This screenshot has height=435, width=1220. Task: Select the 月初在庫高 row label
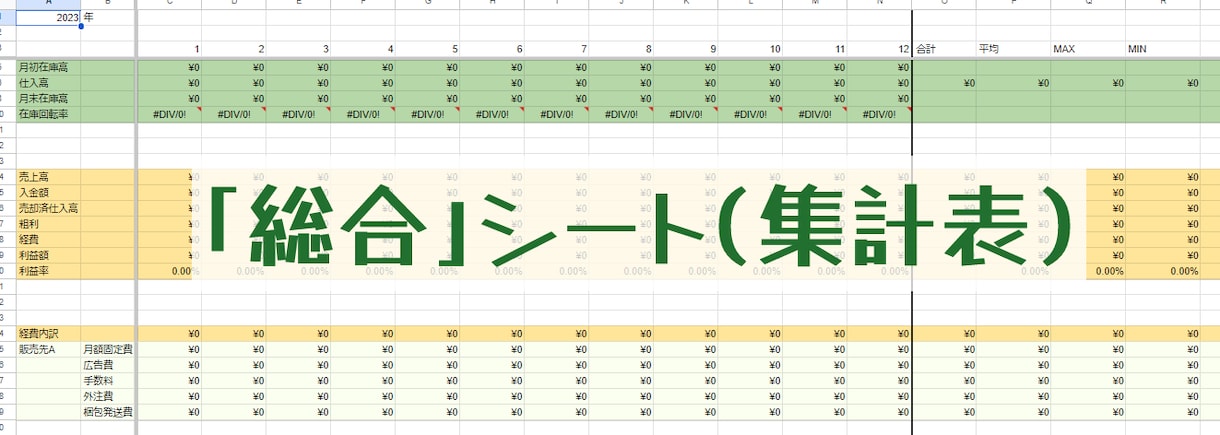point(49,67)
